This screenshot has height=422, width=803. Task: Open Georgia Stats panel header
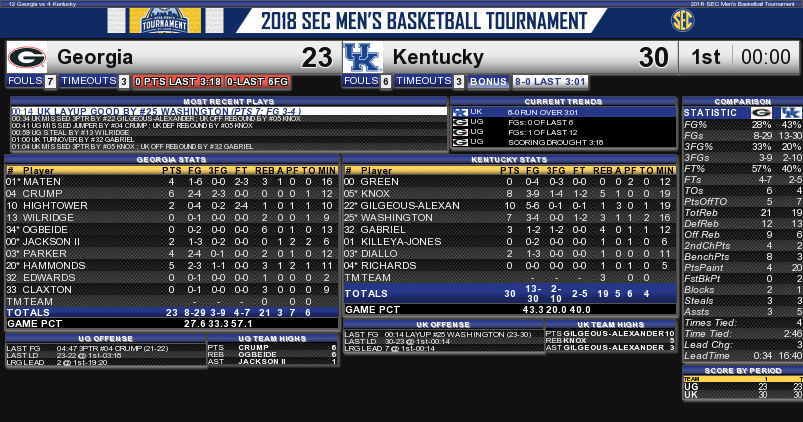(x=172, y=160)
